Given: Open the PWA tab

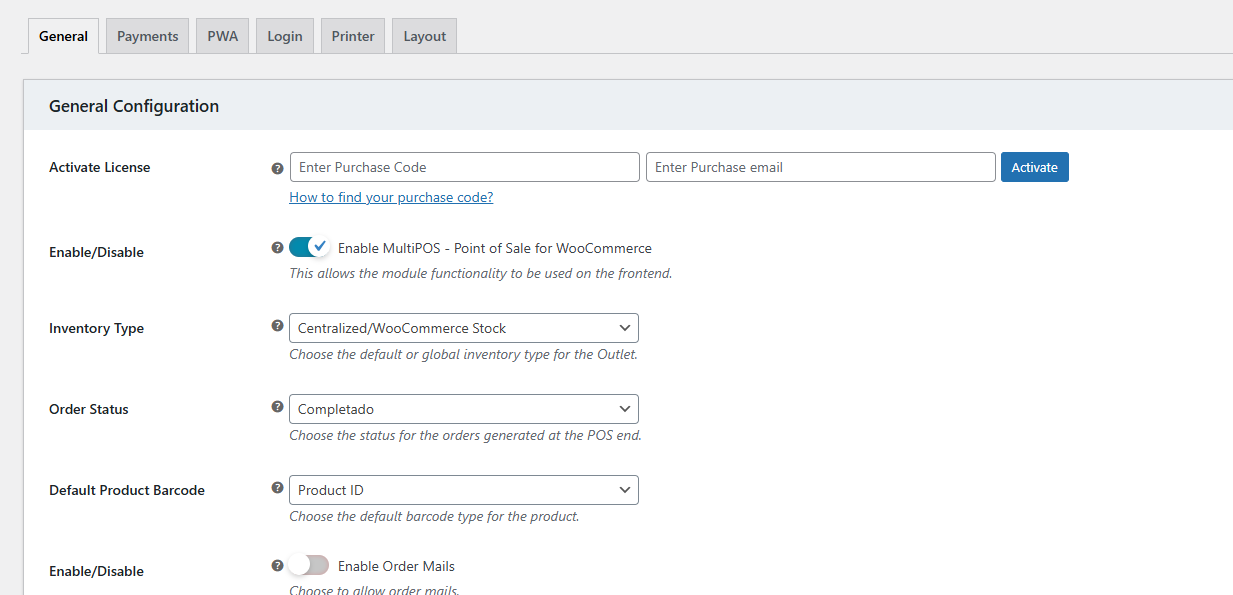Looking at the screenshot, I should 222,36.
